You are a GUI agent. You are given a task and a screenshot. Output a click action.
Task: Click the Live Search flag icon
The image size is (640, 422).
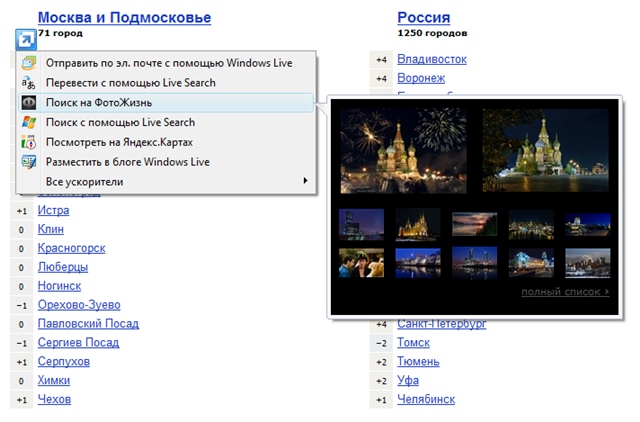click(29, 122)
